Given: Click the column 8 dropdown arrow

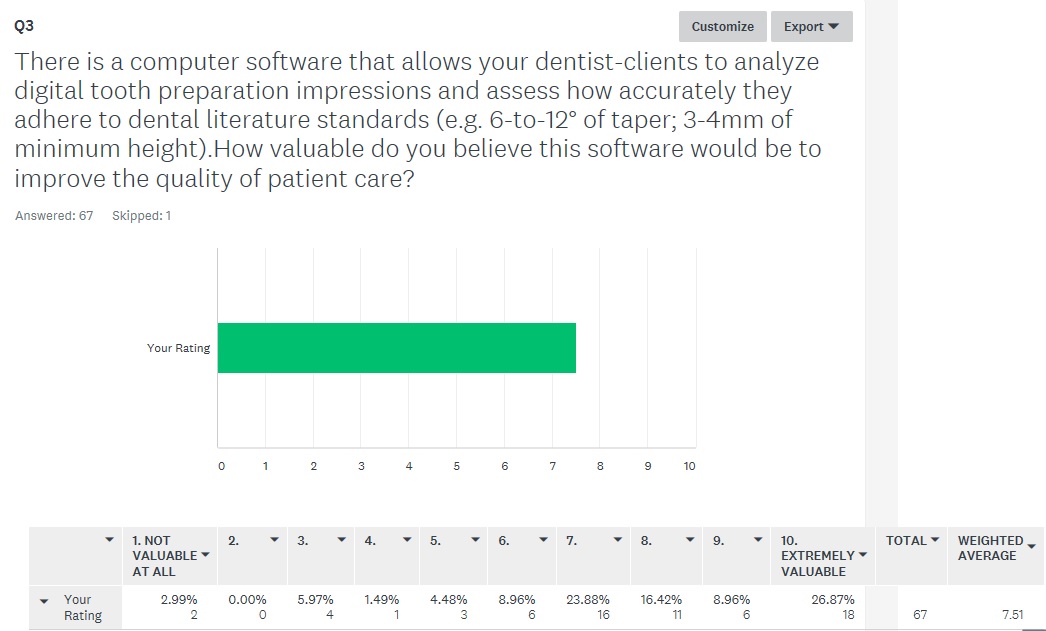Looking at the screenshot, I should tap(690, 541).
